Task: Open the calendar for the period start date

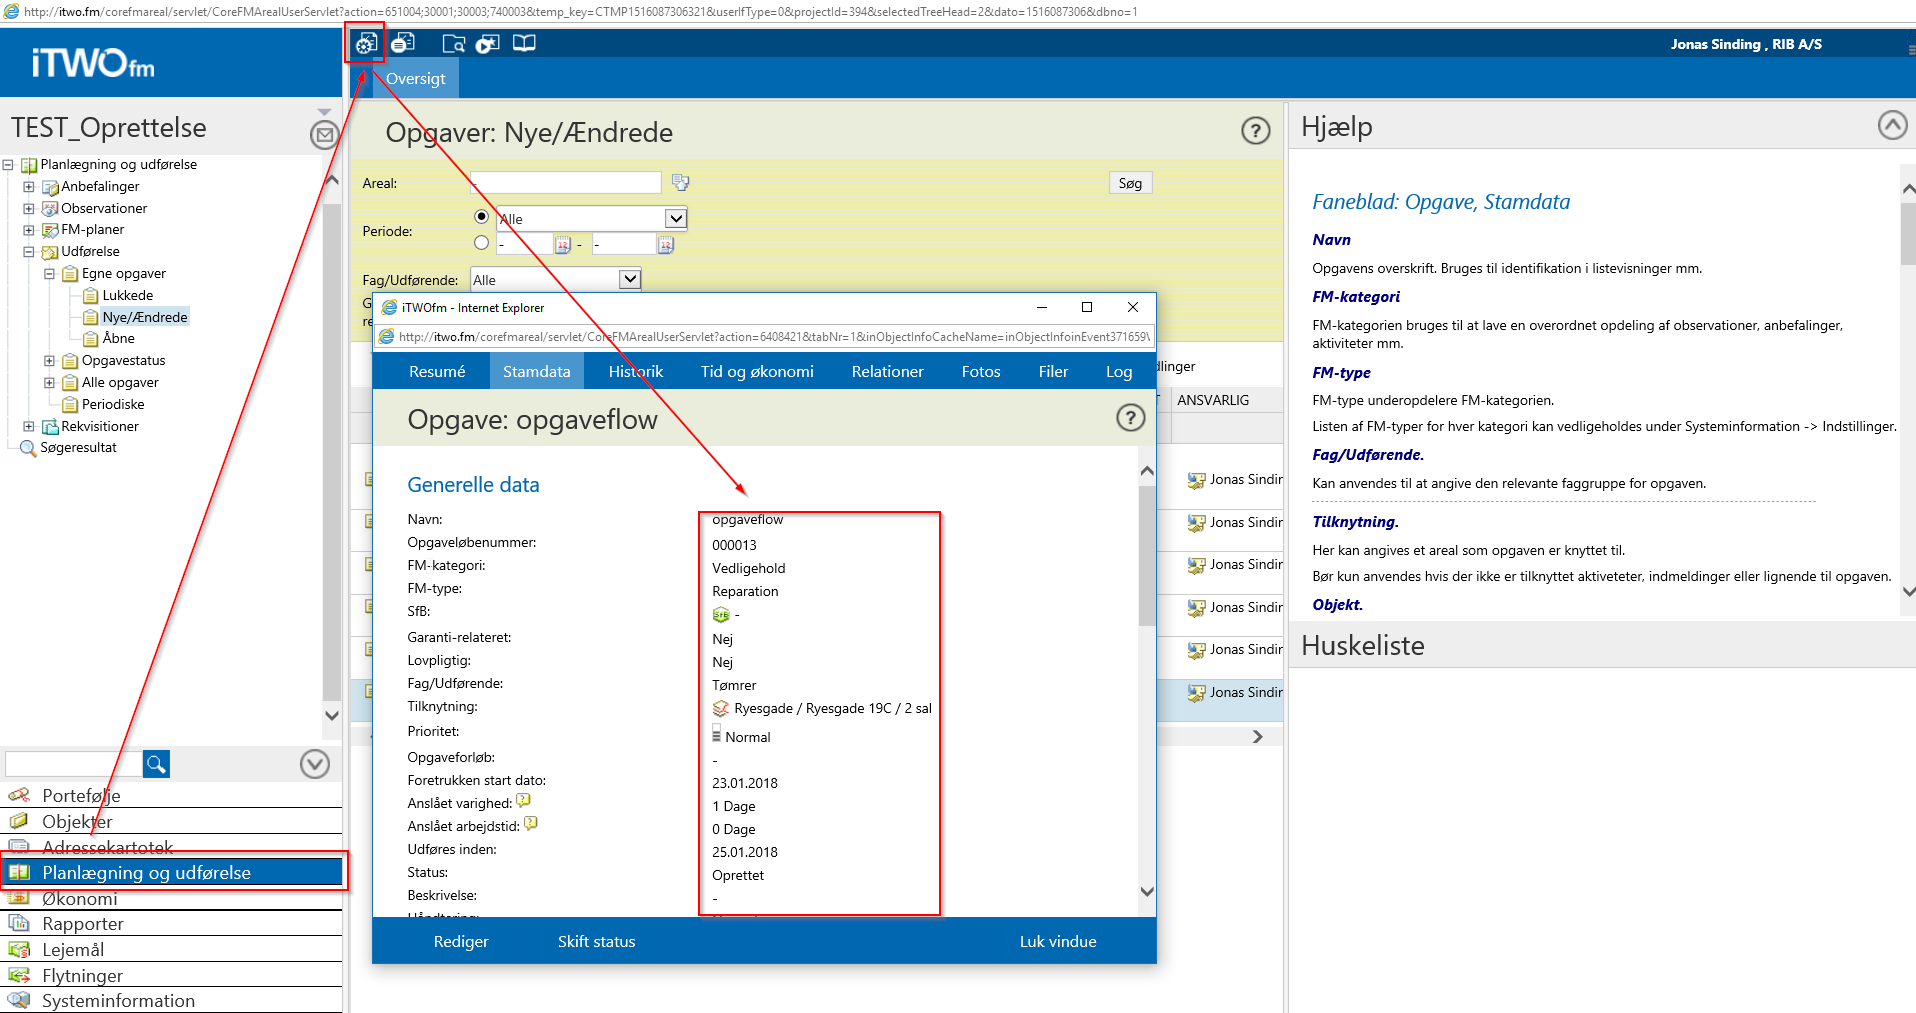Action: pos(563,244)
